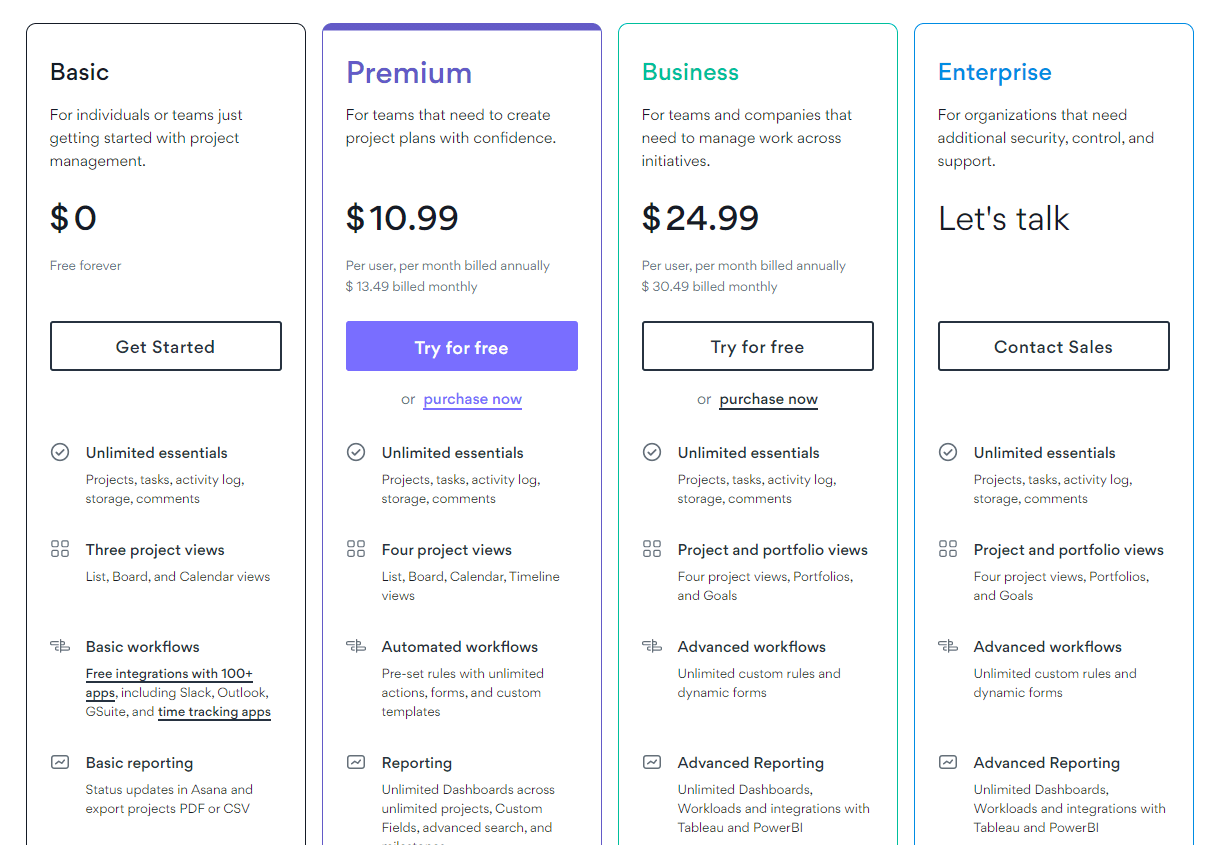Image resolution: width=1215 pixels, height=845 pixels.
Task: Click the chart icon next to Basic reporting
Action: [x=60, y=762]
